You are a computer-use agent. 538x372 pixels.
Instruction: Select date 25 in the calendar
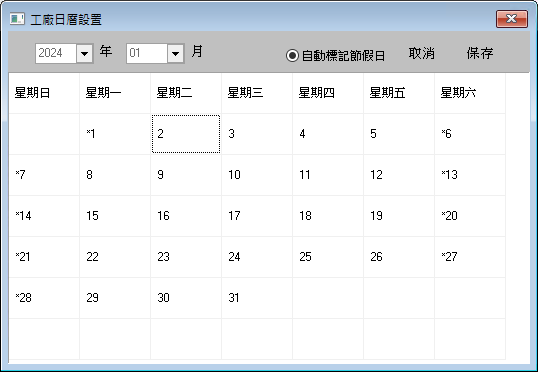tap(328, 257)
